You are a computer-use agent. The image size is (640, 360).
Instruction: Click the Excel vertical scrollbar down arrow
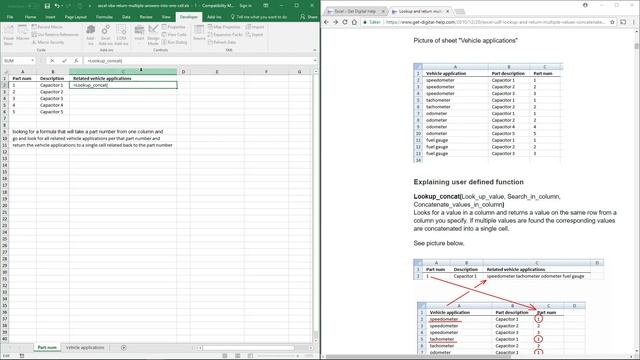pyautogui.click(x=316, y=340)
